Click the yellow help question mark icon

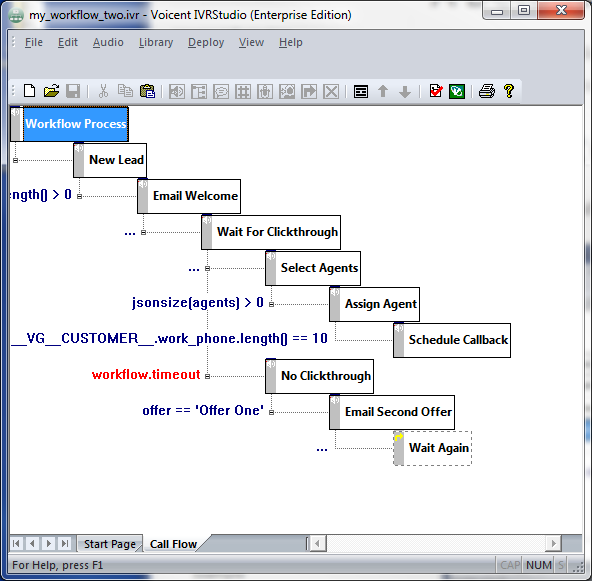tap(509, 91)
